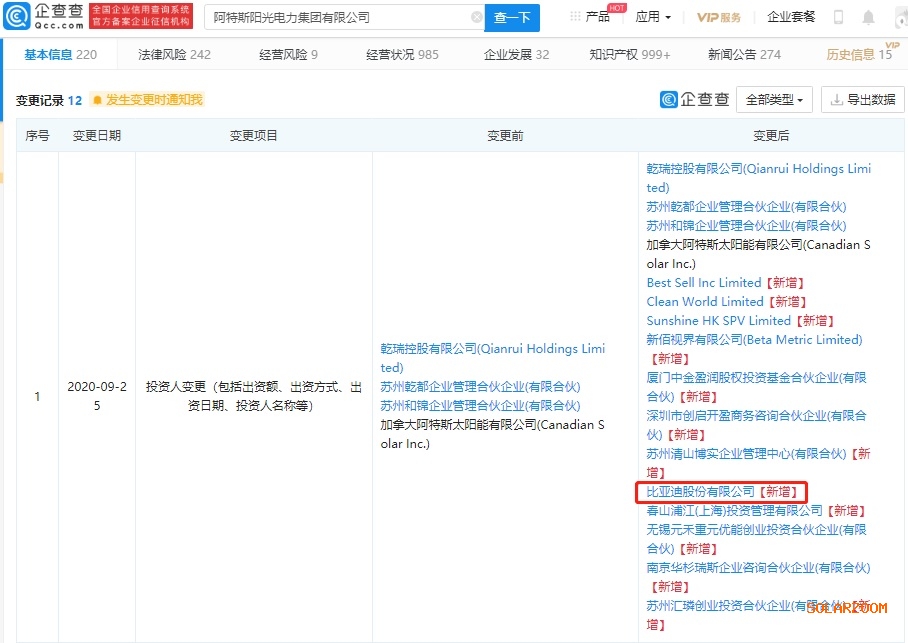Screen dimensions: 908x643
Task: Open the notifications bell
Action: (x=868, y=17)
